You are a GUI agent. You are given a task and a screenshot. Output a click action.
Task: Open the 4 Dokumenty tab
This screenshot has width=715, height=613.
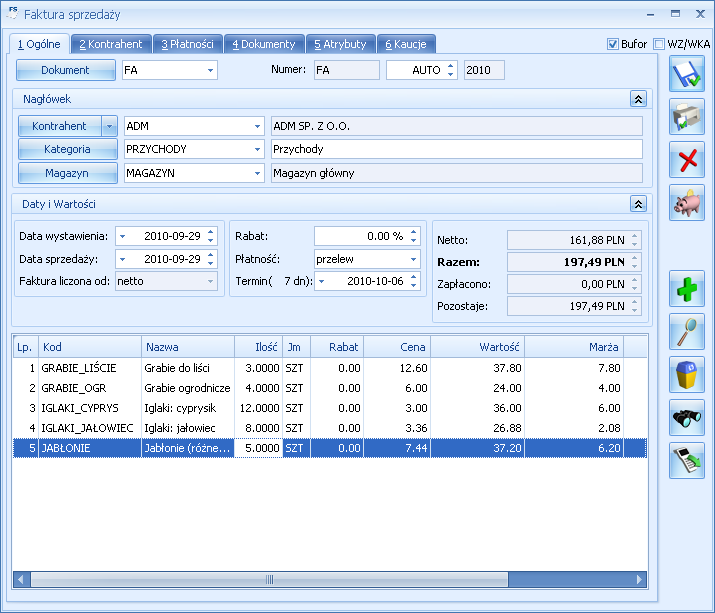pyautogui.click(x=264, y=44)
